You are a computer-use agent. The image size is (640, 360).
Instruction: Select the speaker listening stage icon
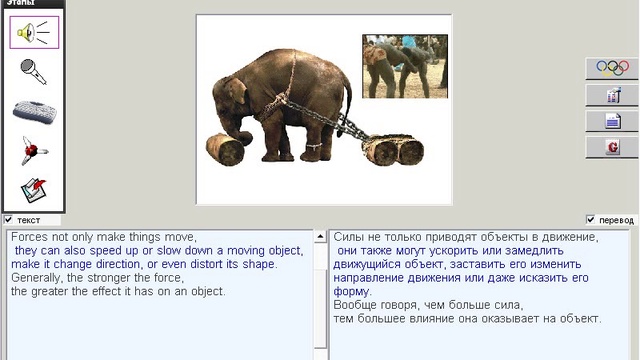[x=34, y=32]
